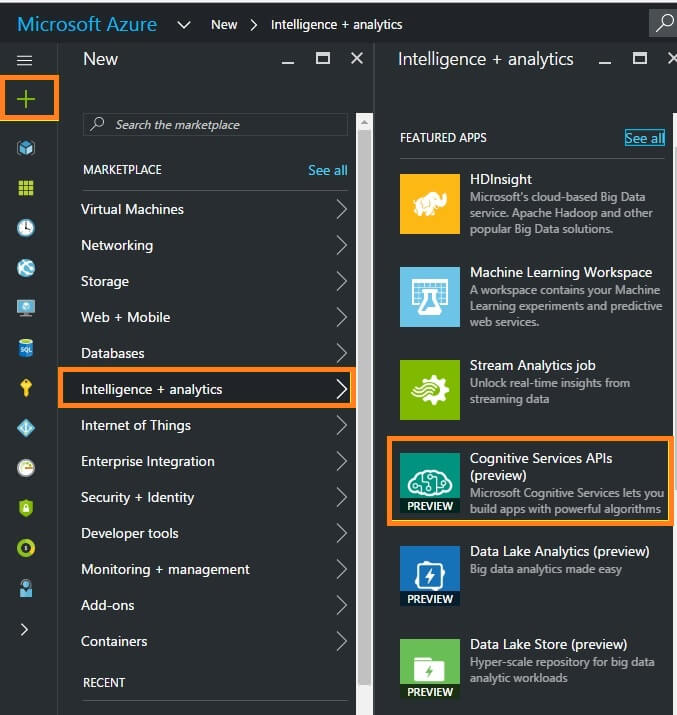Viewport: 677px width, 715px height.
Task: Click the HDInsight elephant icon
Action: [x=430, y=204]
